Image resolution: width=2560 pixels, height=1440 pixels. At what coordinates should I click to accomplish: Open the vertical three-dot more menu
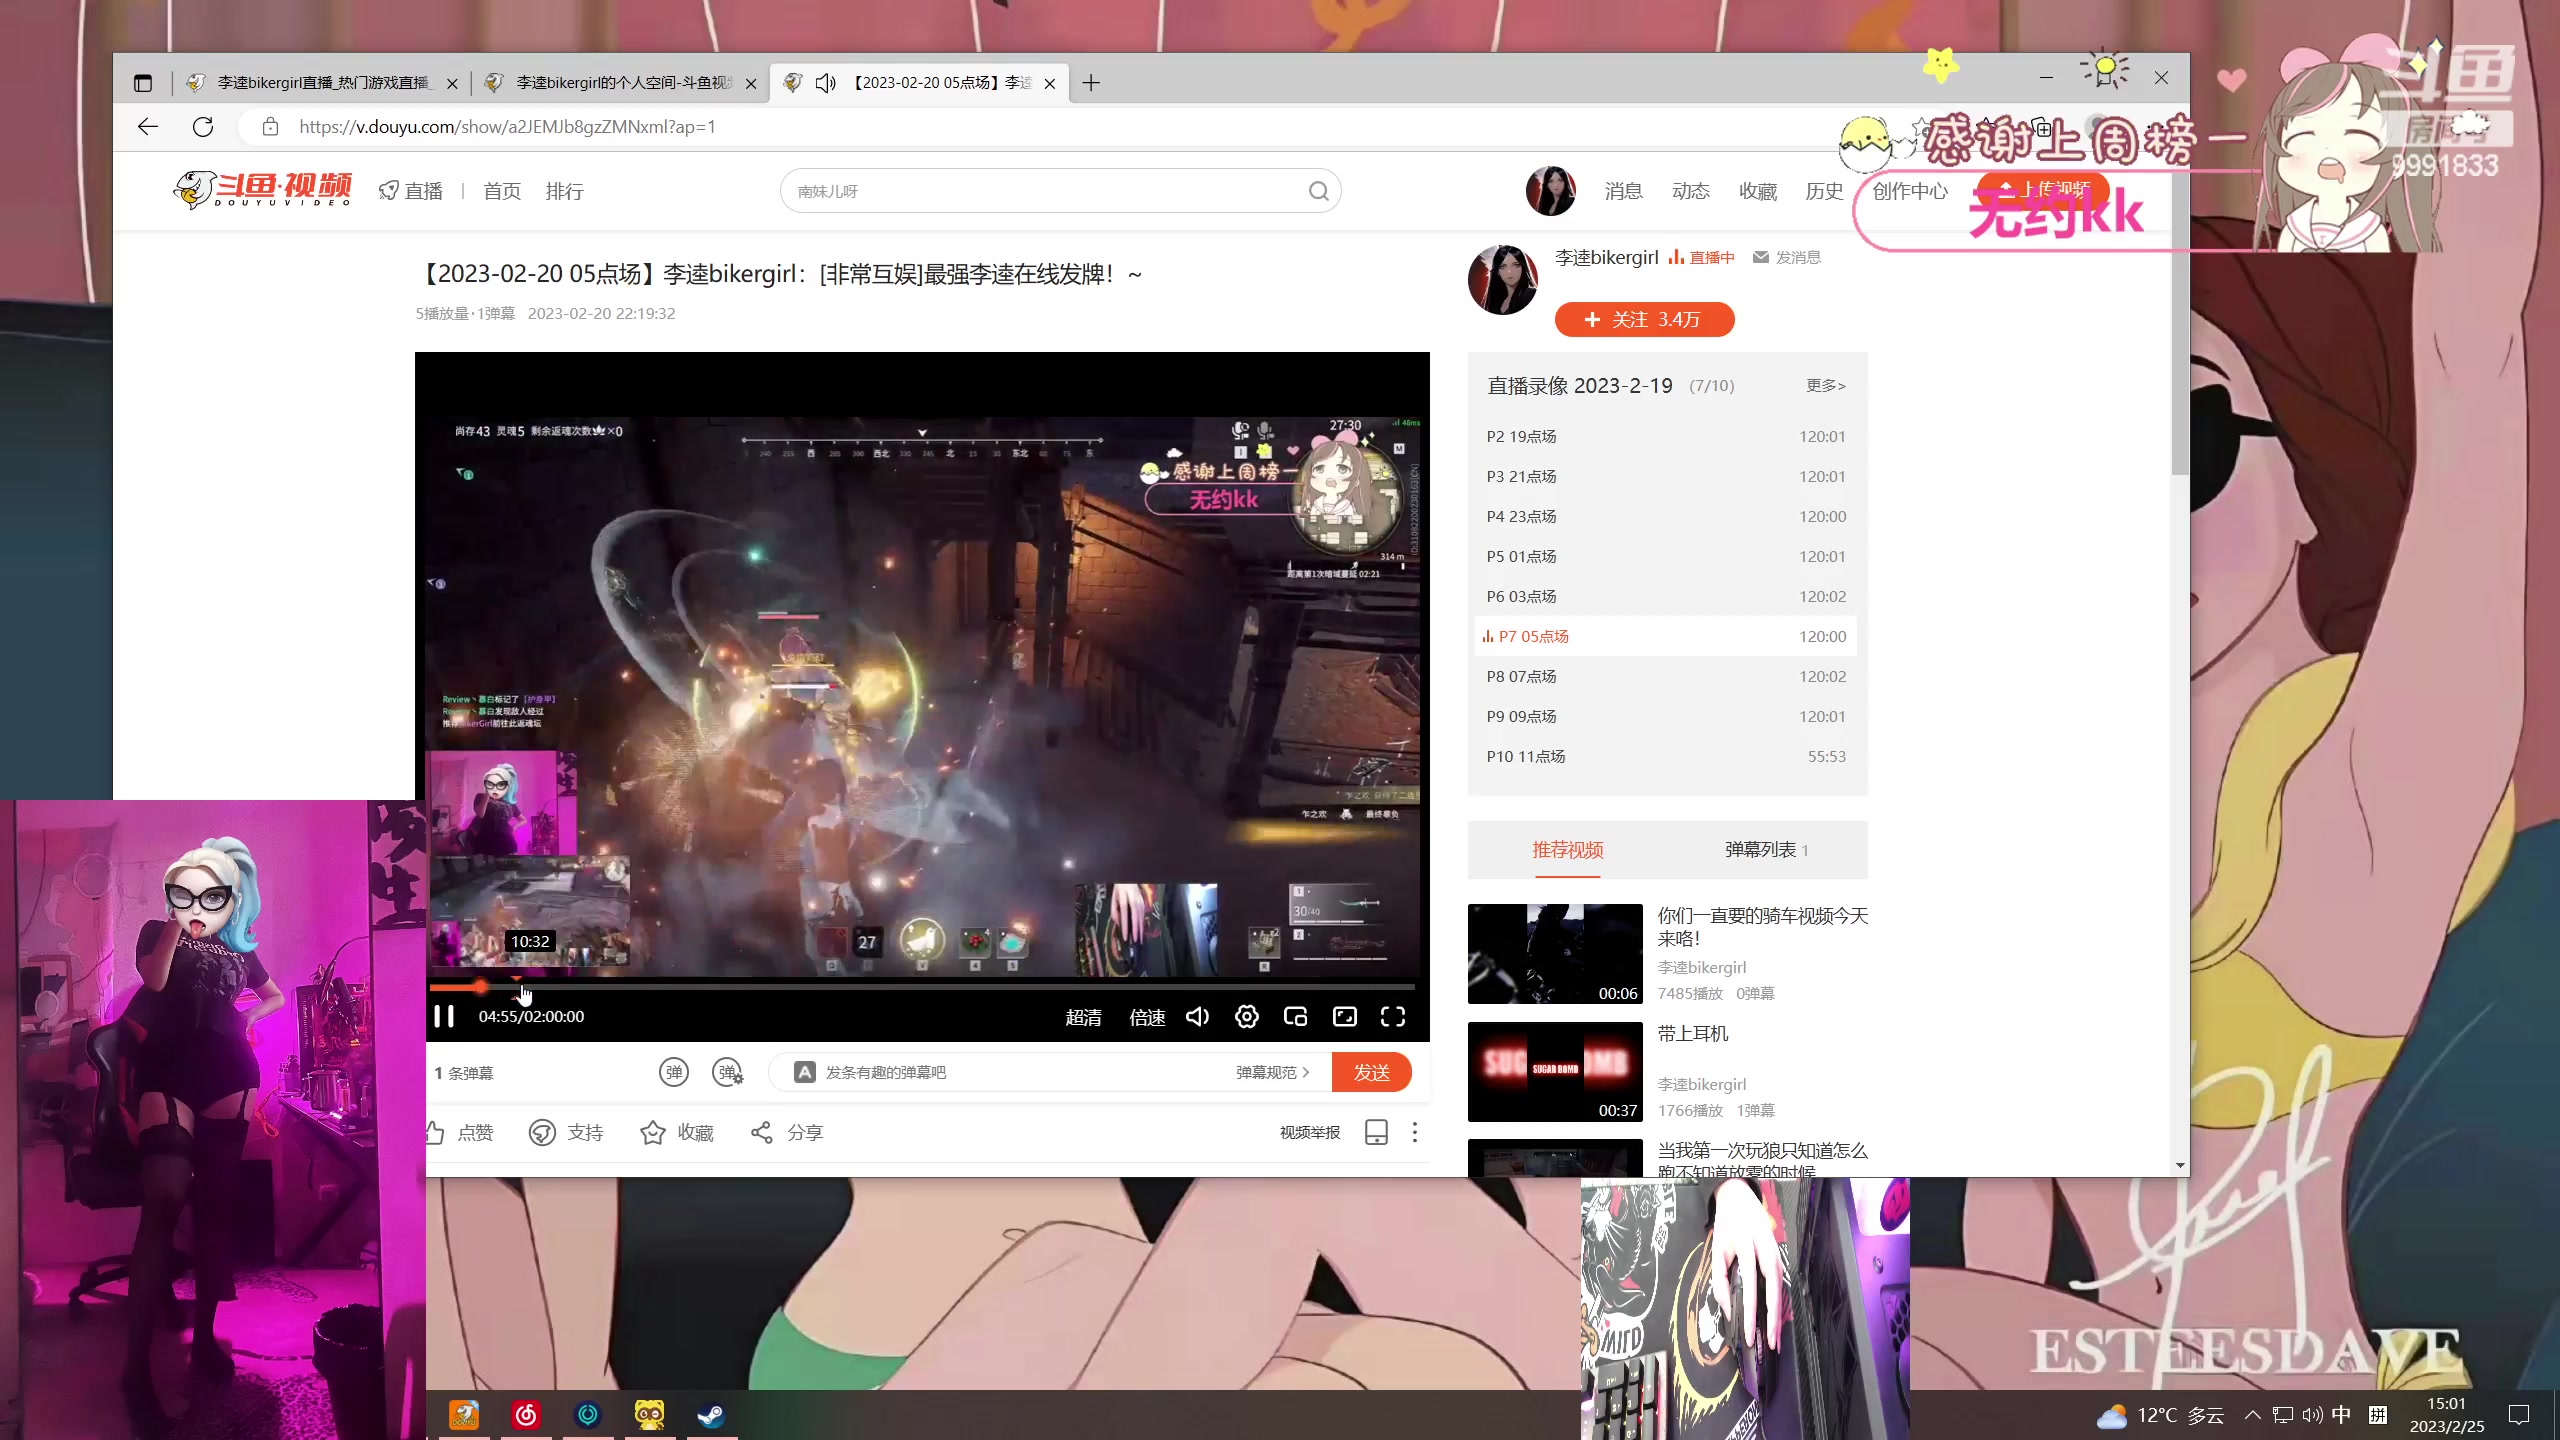(x=1414, y=1132)
